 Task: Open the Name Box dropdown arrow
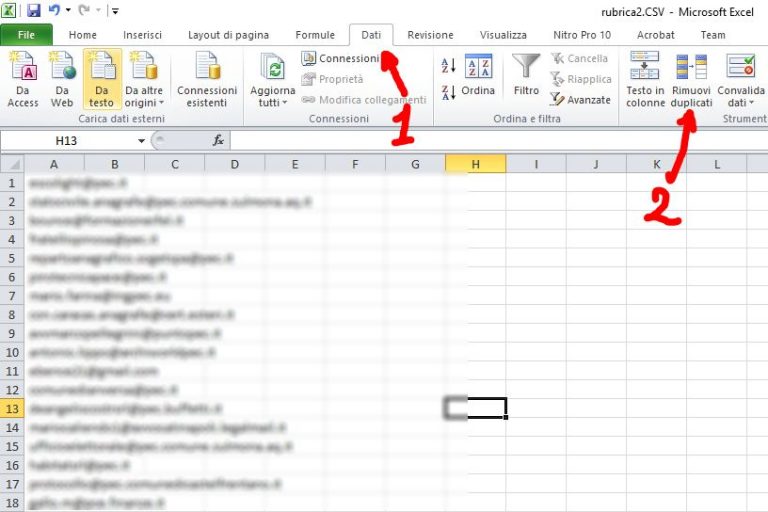(x=141, y=141)
